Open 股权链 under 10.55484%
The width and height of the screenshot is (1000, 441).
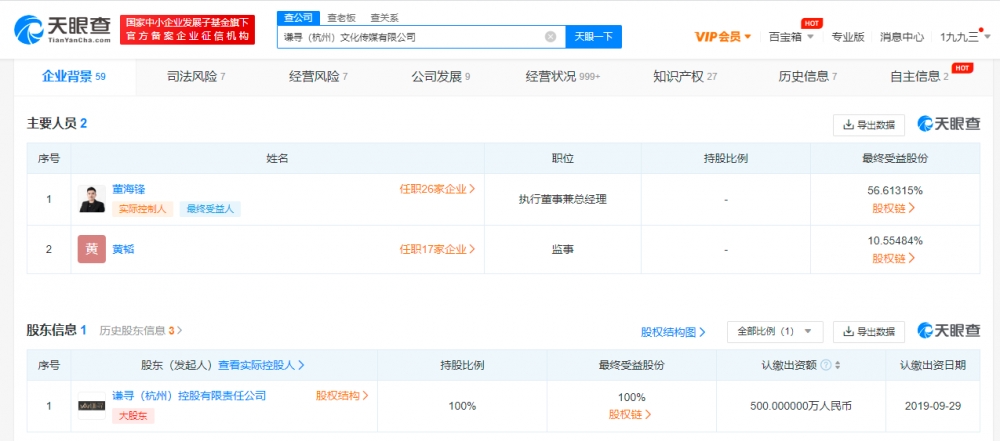coord(894,258)
